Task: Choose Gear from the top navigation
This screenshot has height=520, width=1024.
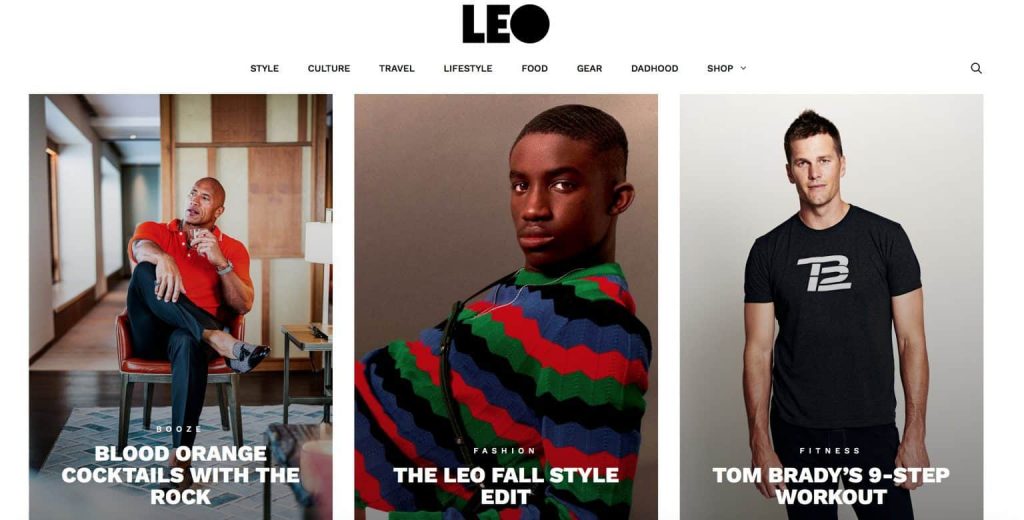Action: click(589, 68)
